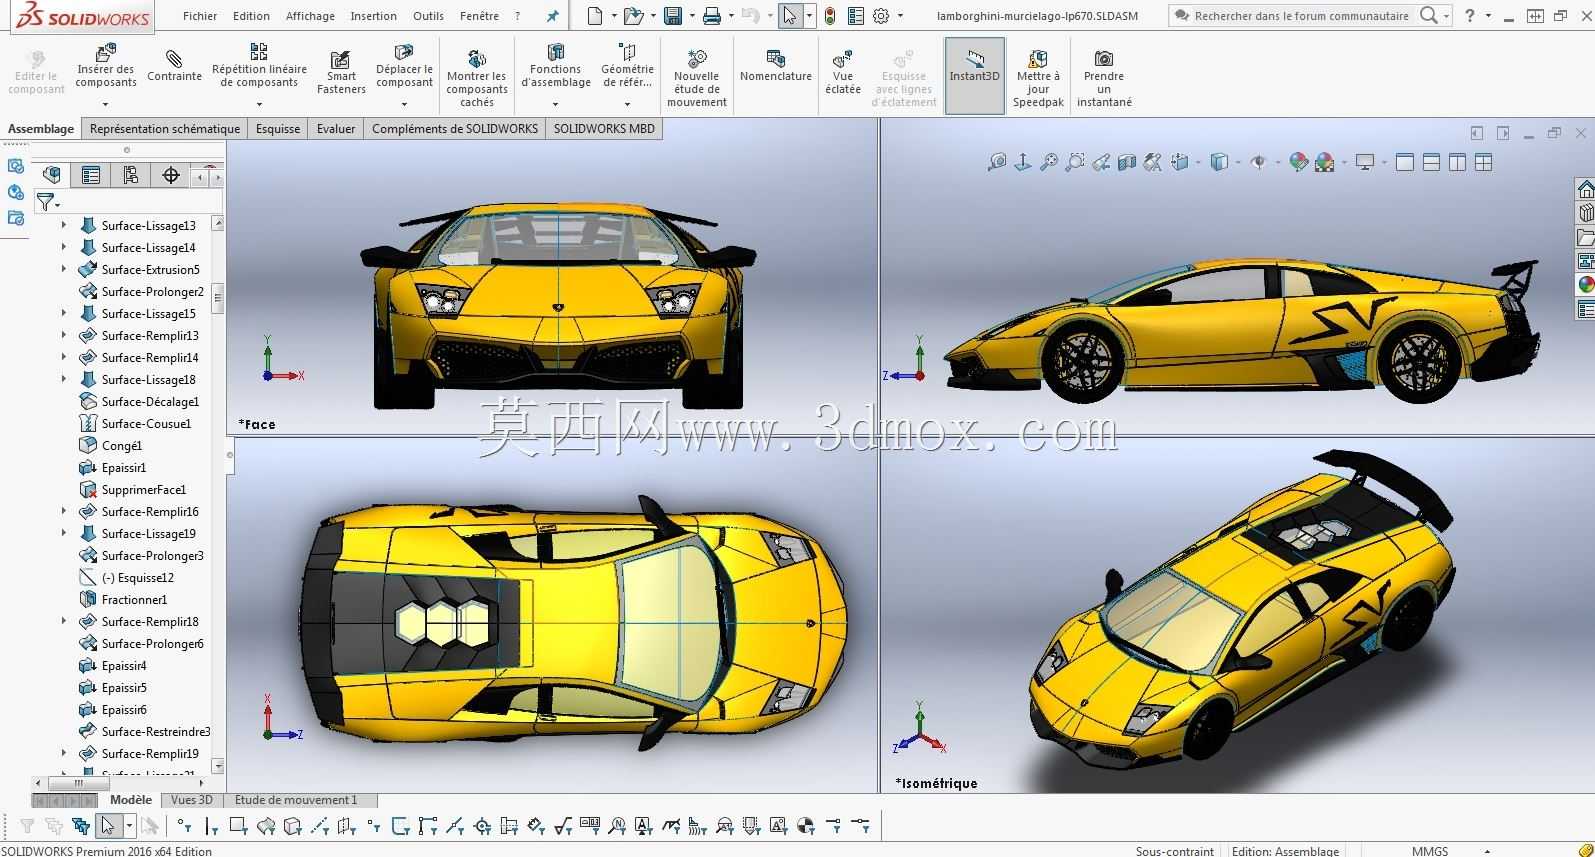
Task: Click Vue éclatée tool
Action: pyautogui.click(x=843, y=73)
